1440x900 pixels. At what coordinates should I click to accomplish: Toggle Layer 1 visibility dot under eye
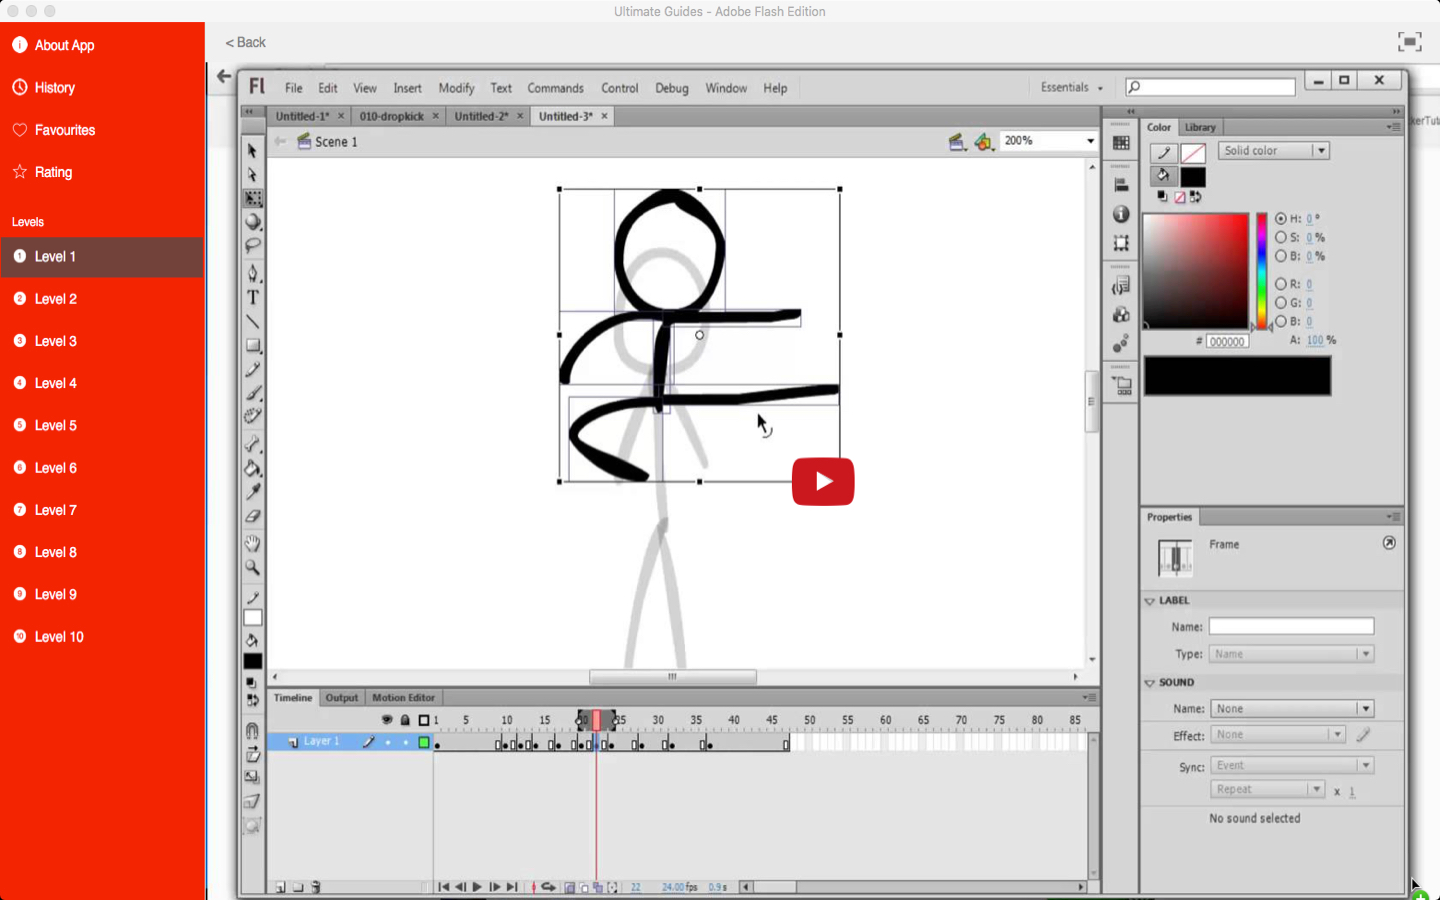coord(388,742)
